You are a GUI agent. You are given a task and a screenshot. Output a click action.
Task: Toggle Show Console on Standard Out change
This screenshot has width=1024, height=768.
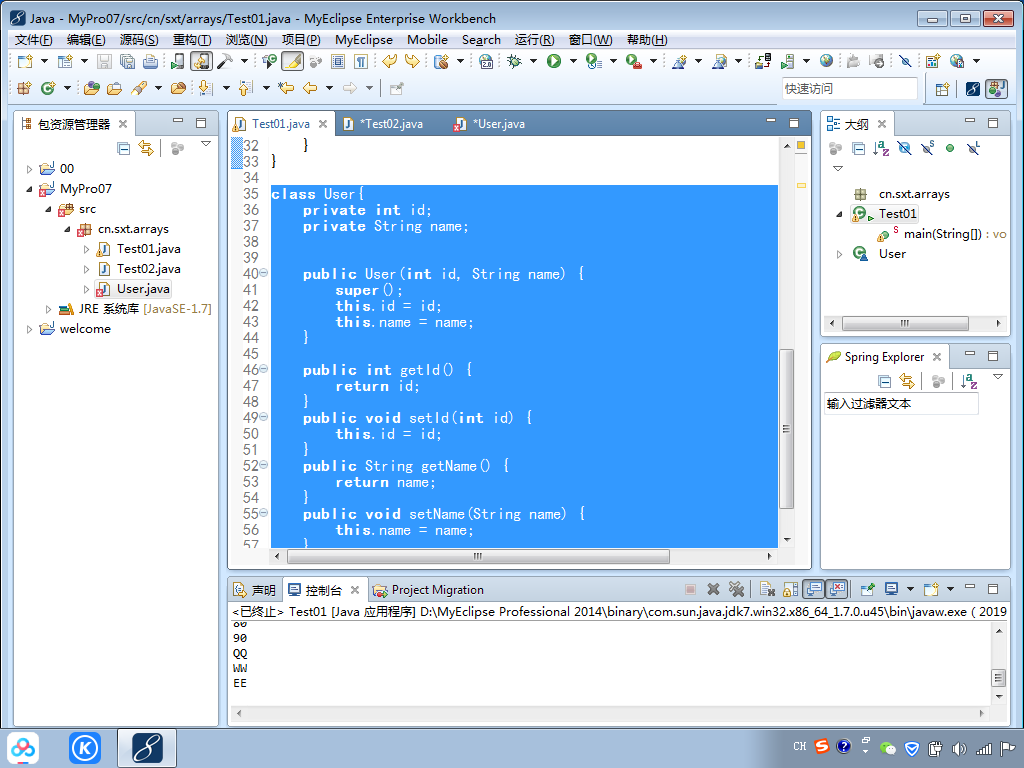tap(814, 590)
